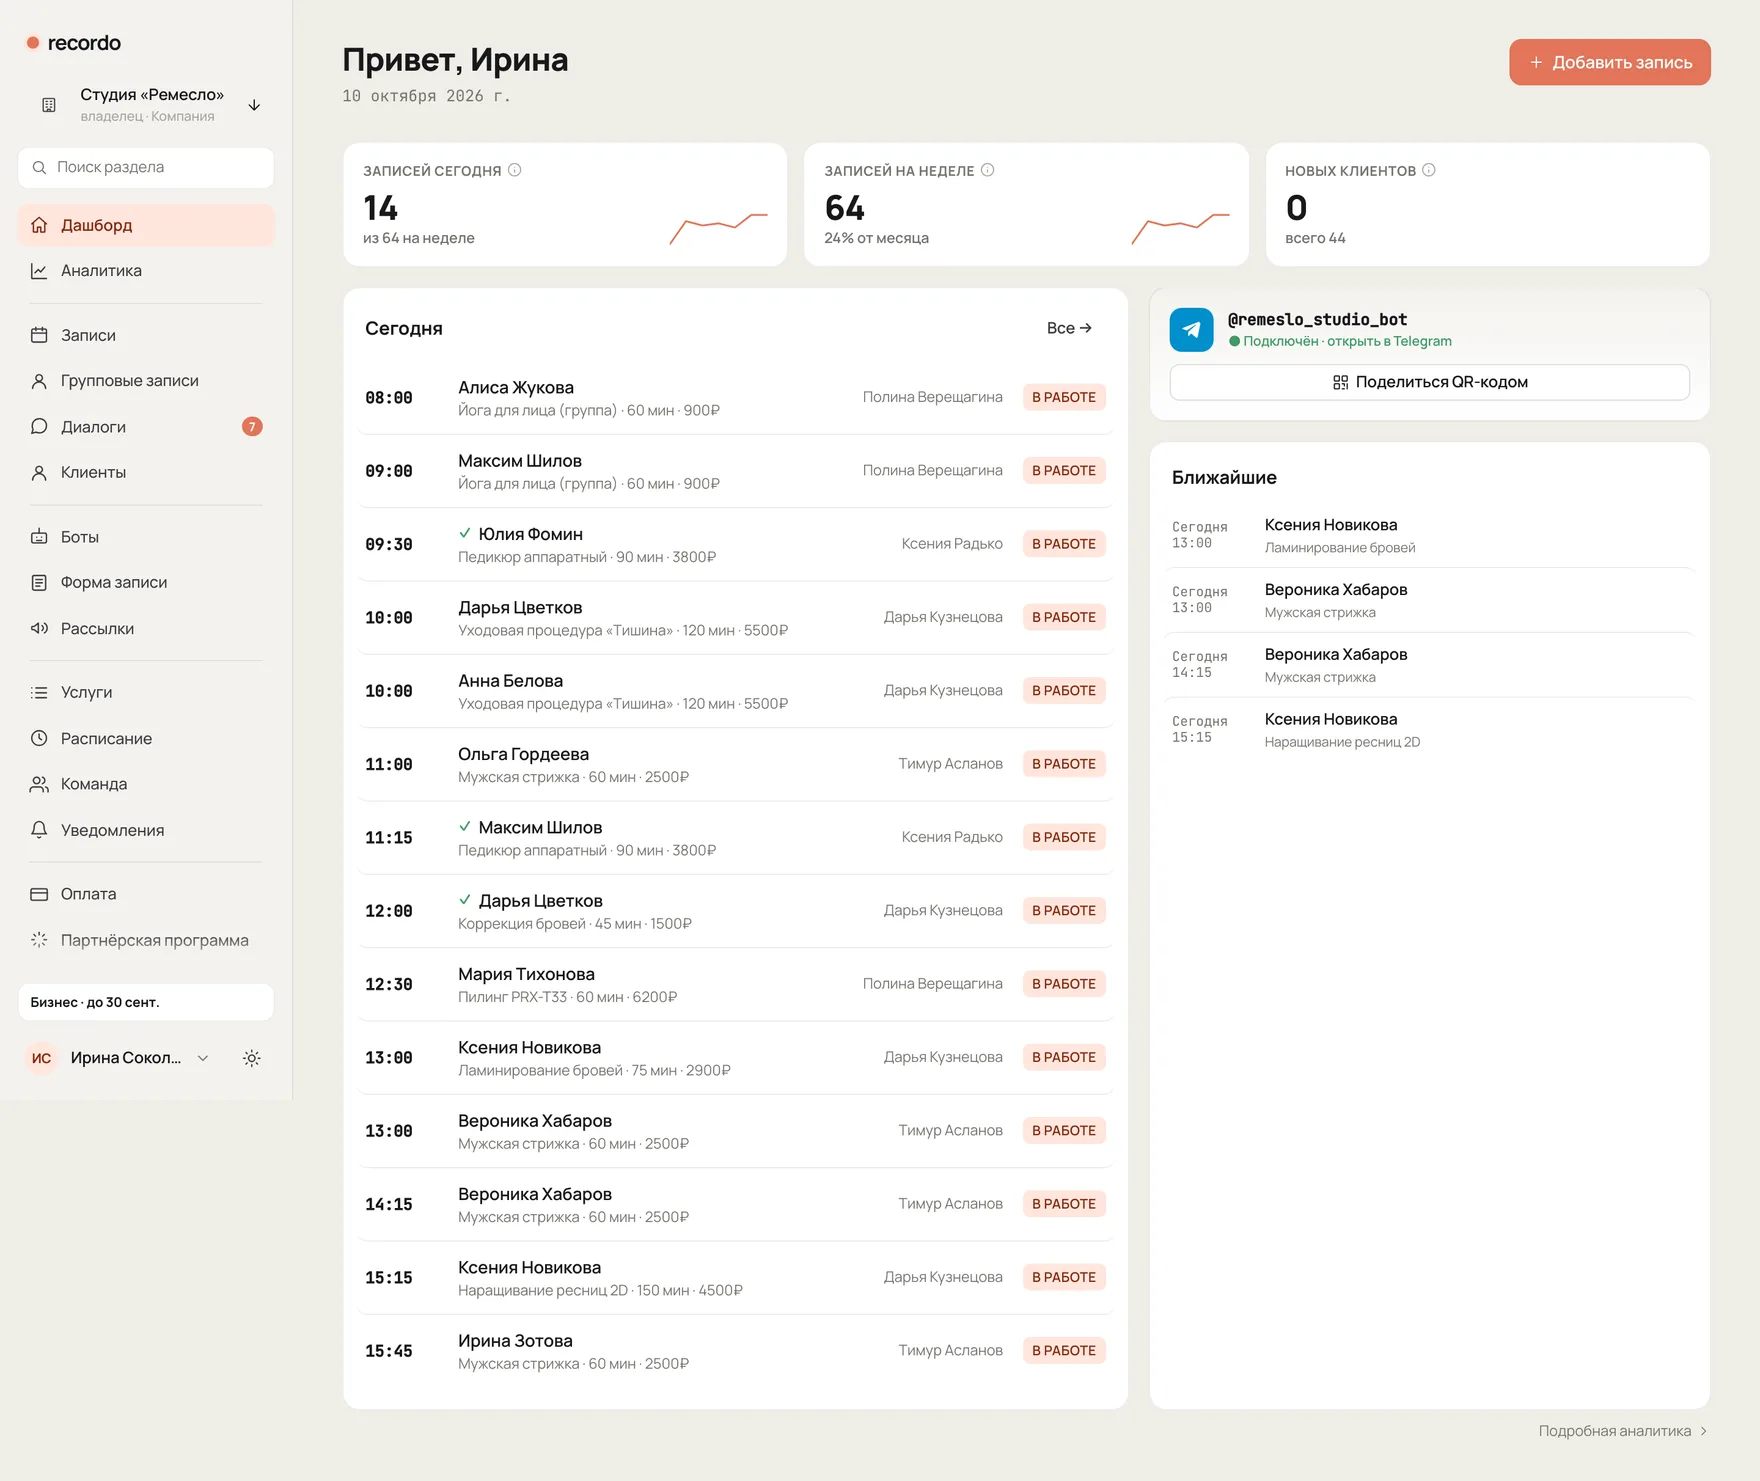Open Партнёрская программа

[146, 941]
